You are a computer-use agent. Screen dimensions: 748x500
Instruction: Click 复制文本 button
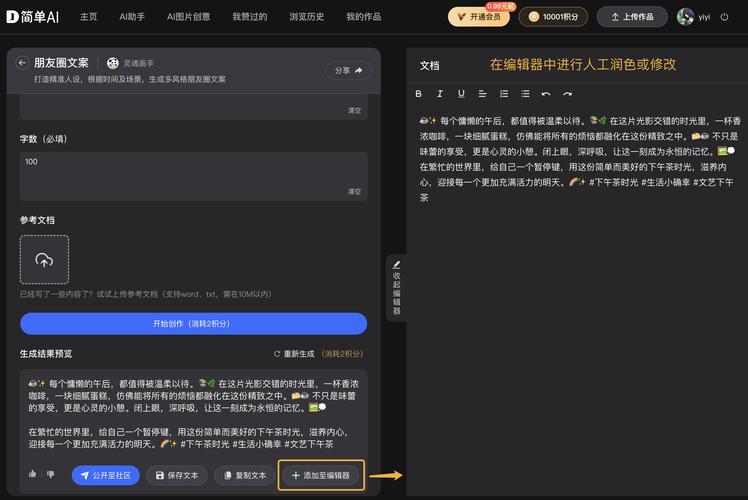[245, 475]
